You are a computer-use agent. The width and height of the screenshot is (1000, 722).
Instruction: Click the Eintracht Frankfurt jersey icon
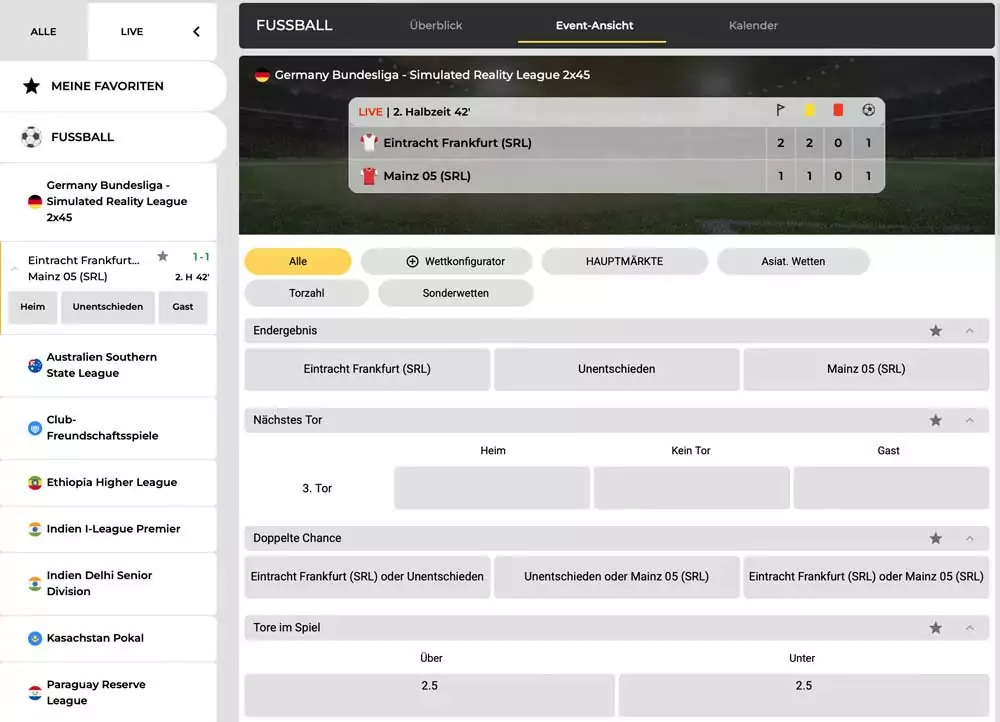coord(369,142)
